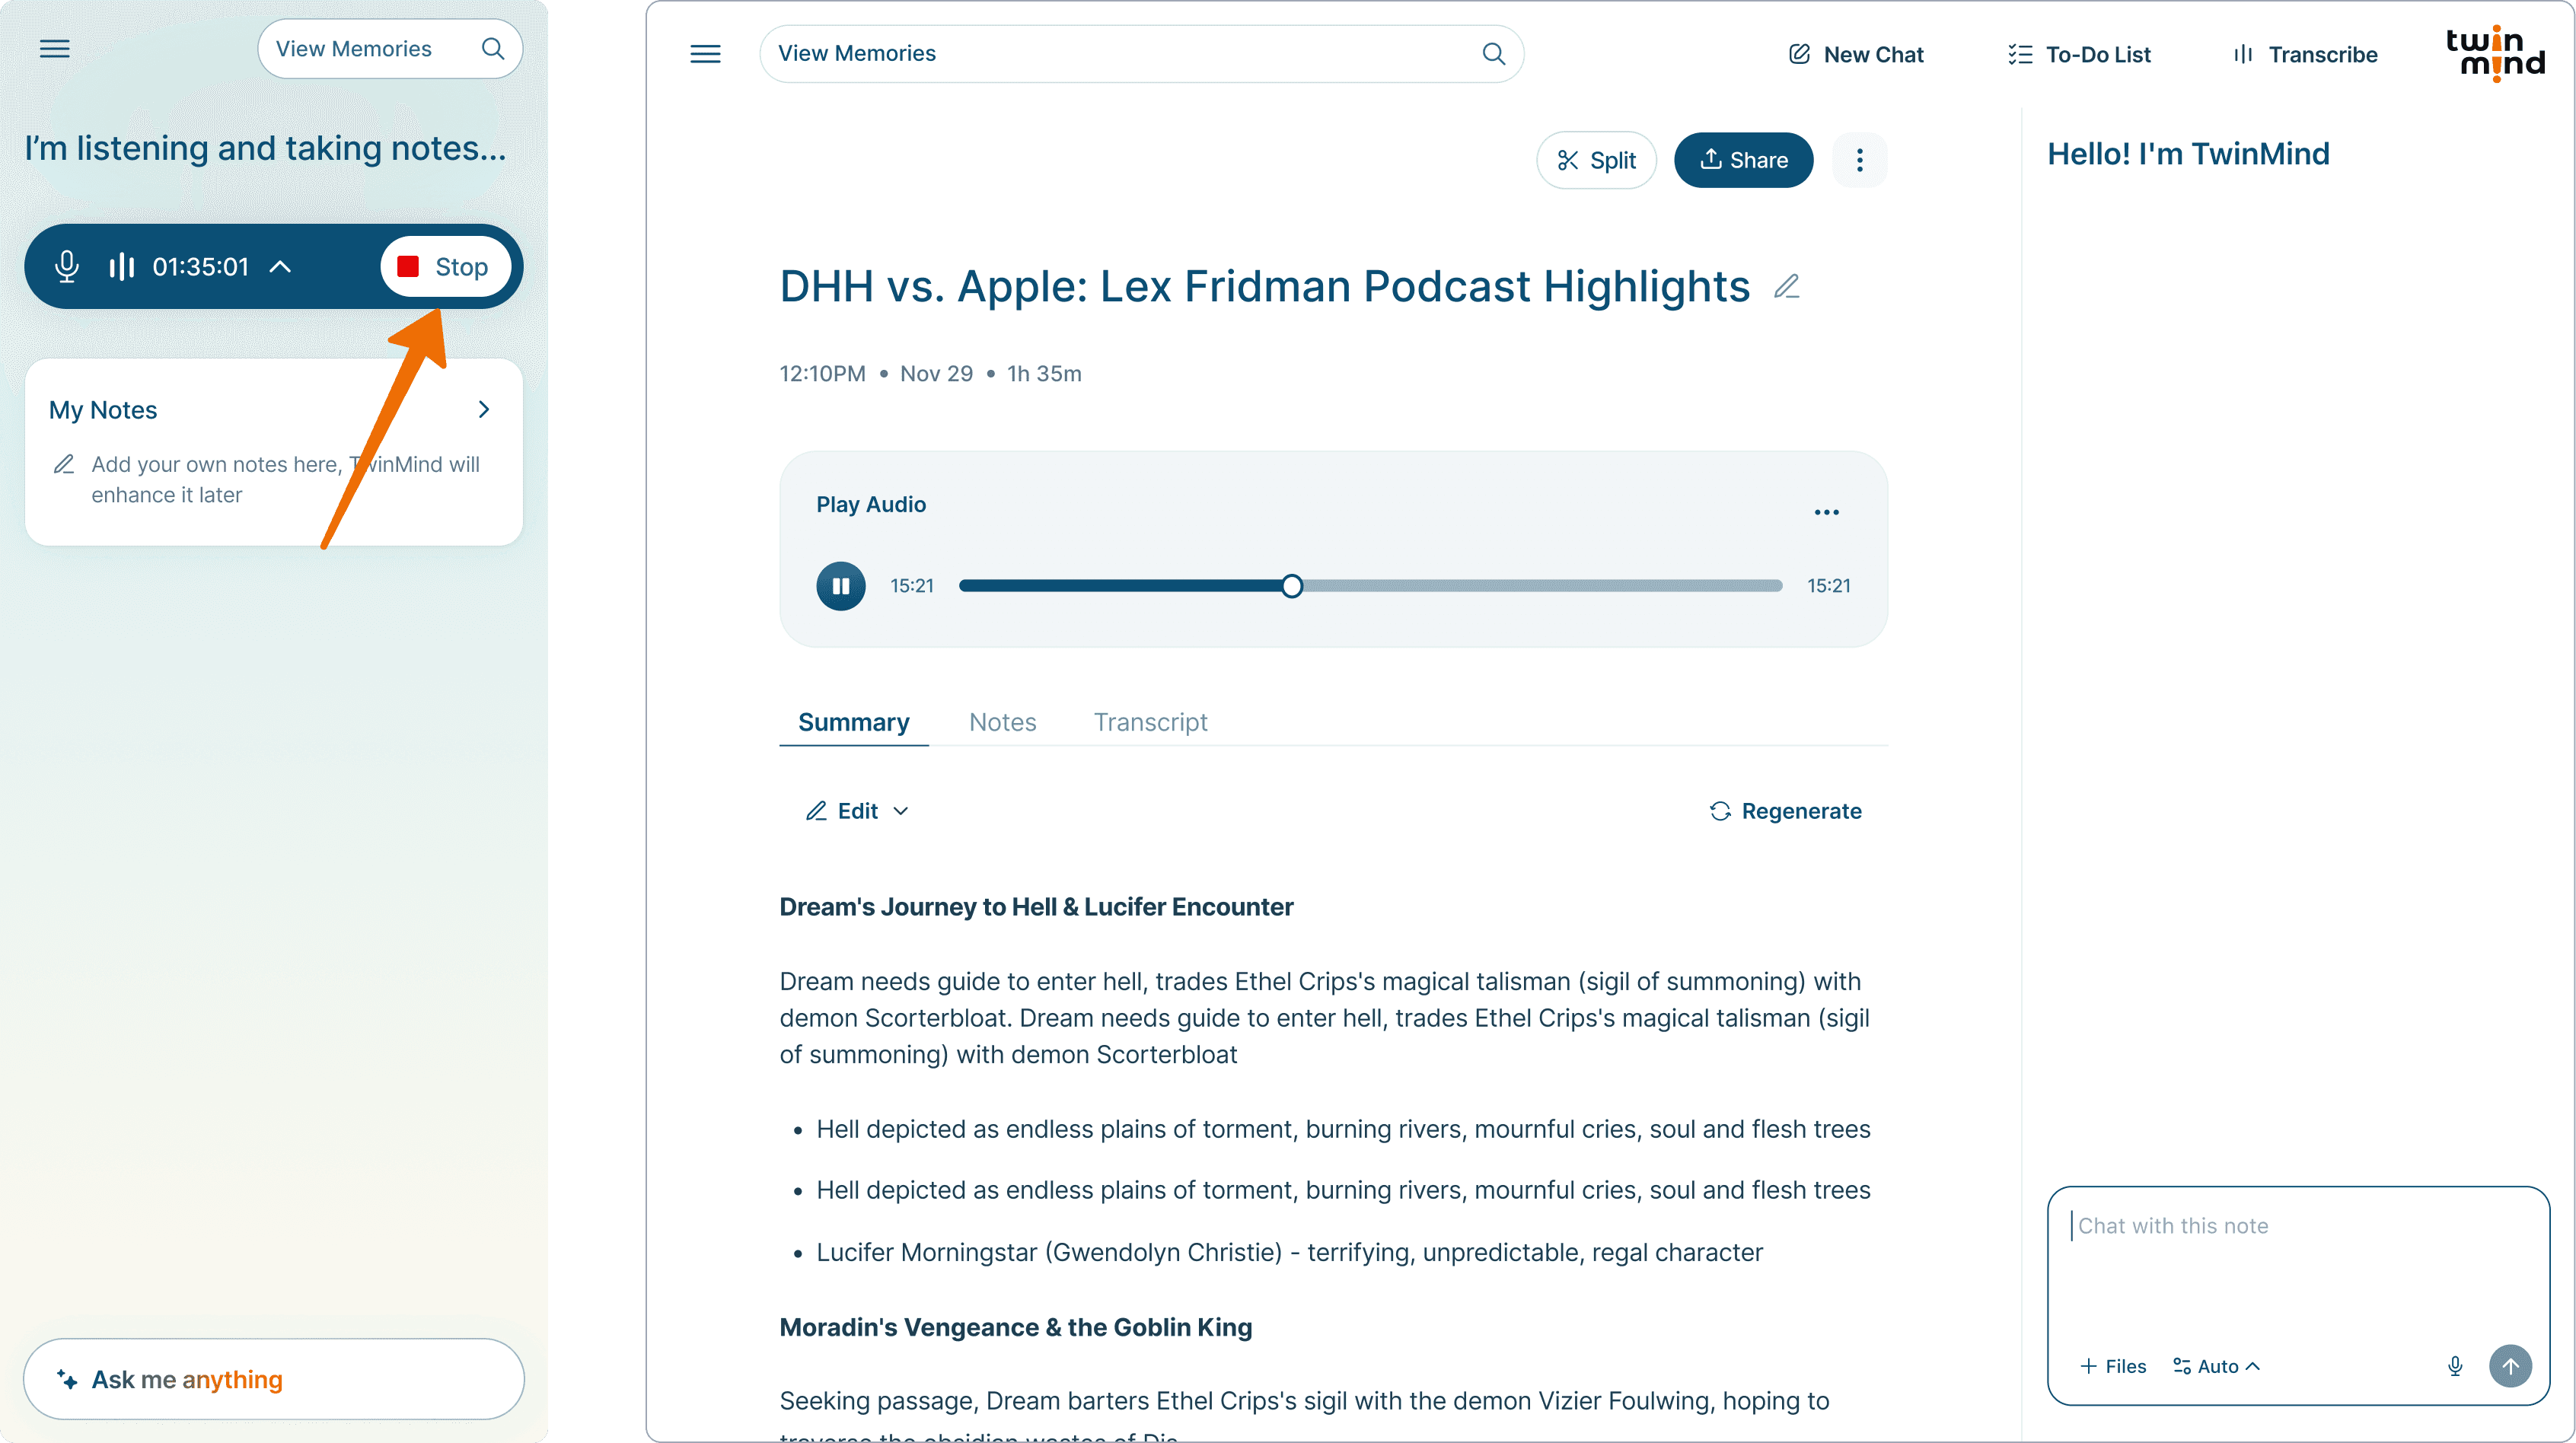Click search icon in left panel View Memories
2576x1443 pixels.
(x=493, y=49)
